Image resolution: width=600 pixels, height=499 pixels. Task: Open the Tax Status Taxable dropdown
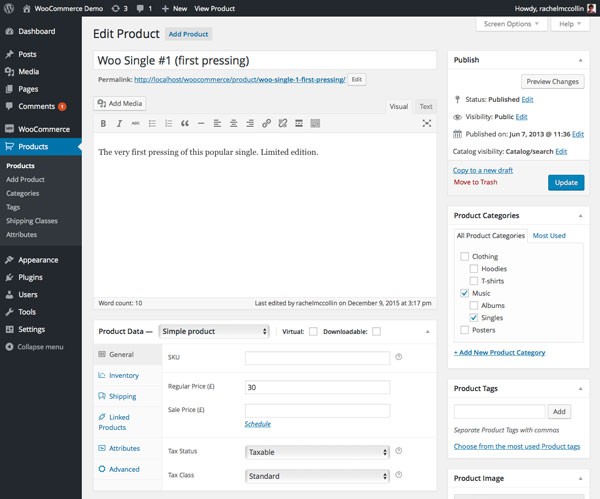tap(317, 452)
